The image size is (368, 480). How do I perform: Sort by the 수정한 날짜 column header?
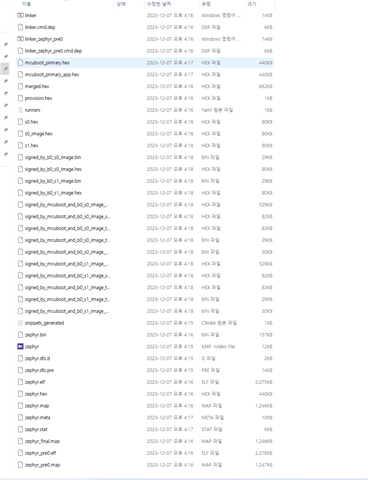(159, 4)
